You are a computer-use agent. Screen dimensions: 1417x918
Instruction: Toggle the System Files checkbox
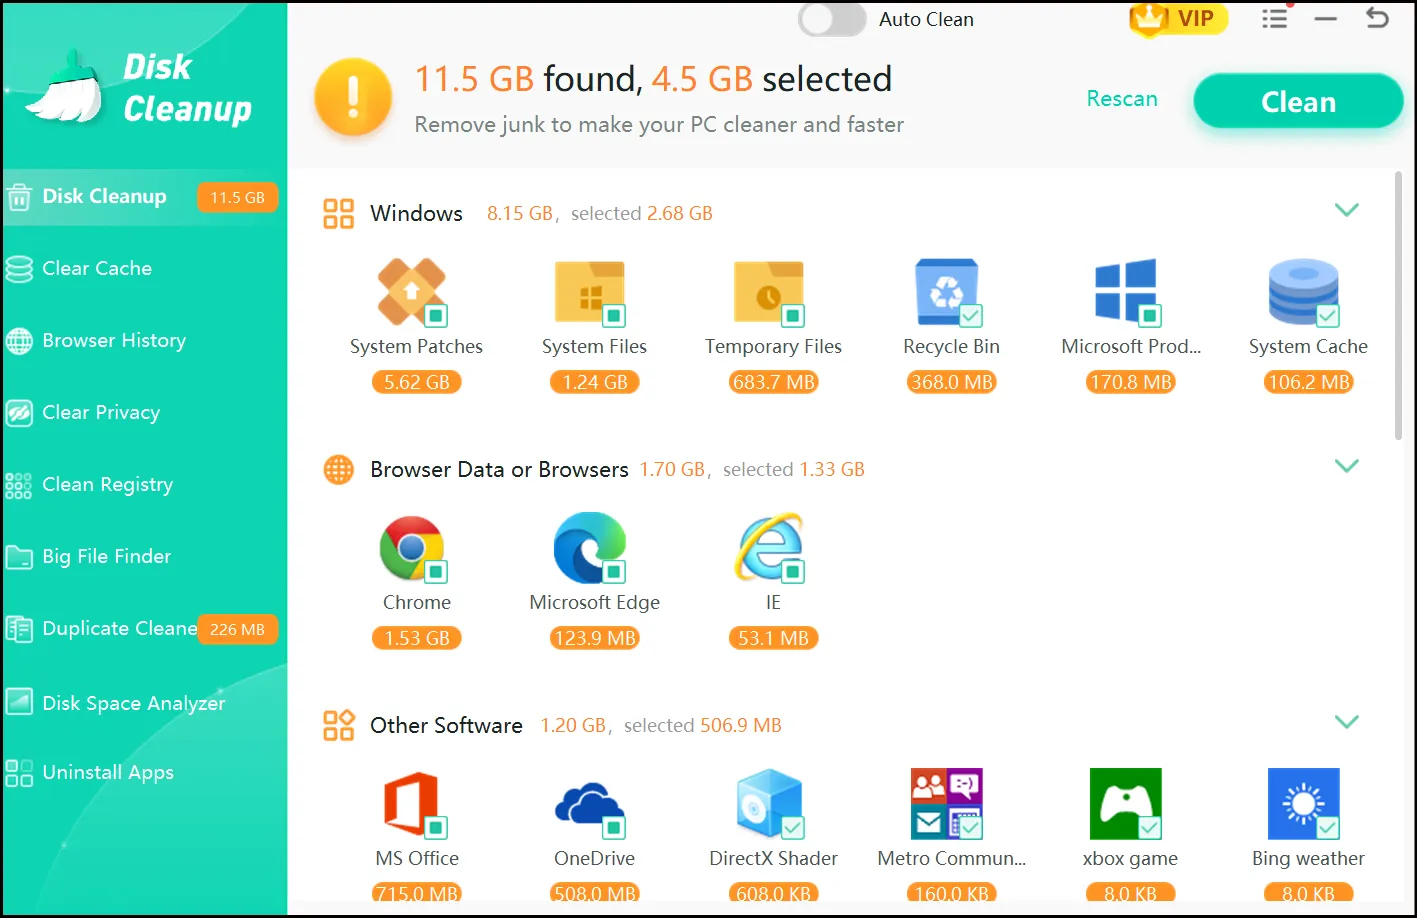(x=614, y=316)
